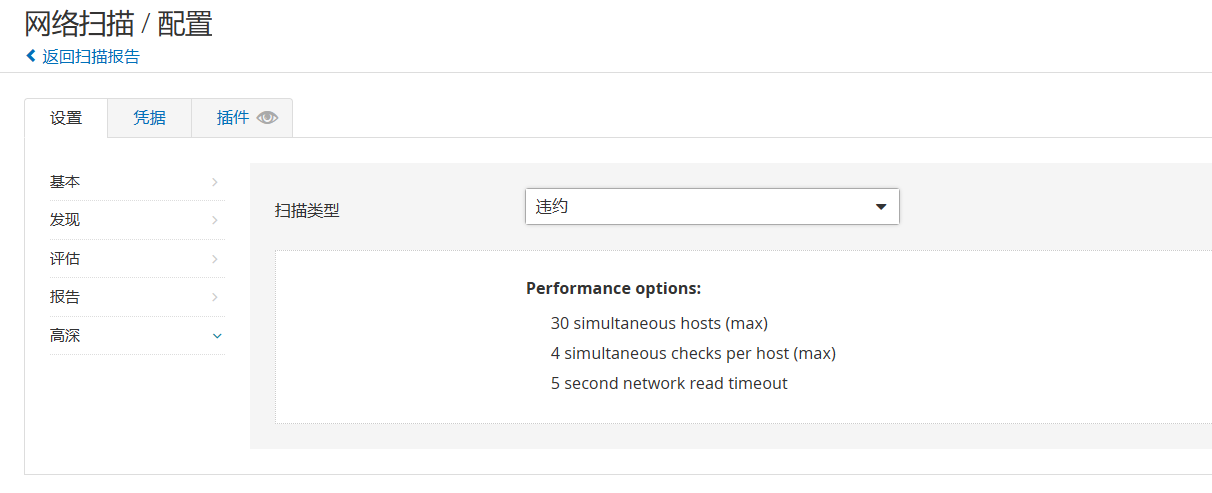The height and width of the screenshot is (493, 1212).
Task: Switch to the 设置 tab
Action: (66, 118)
